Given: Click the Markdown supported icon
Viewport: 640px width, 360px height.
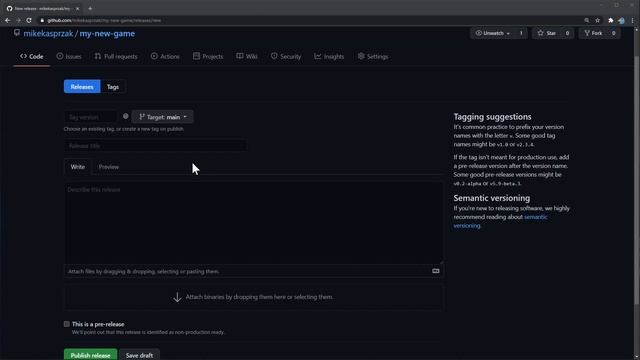Looking at the screenshot, I should pyautogui.click(x=436, y=271).
